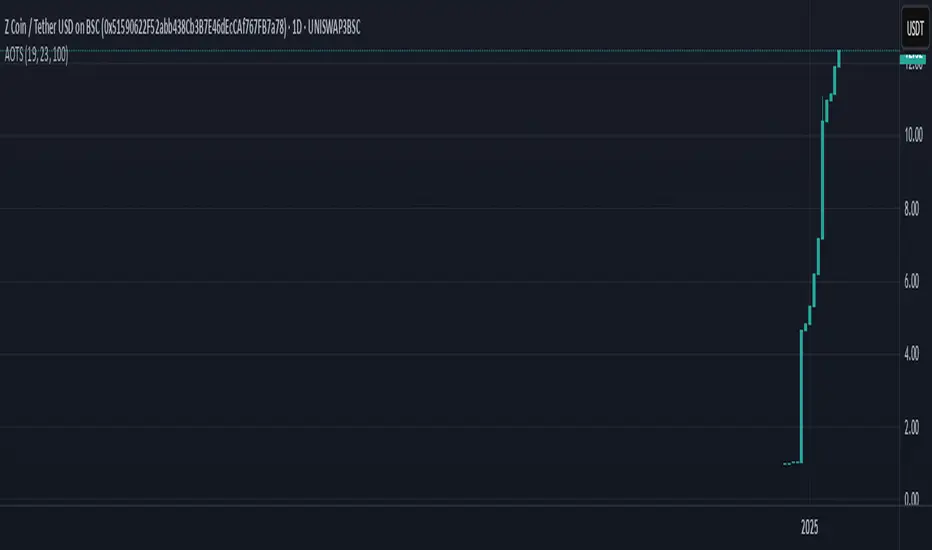Click the green current price label on the price axis

tap(913, 59)
